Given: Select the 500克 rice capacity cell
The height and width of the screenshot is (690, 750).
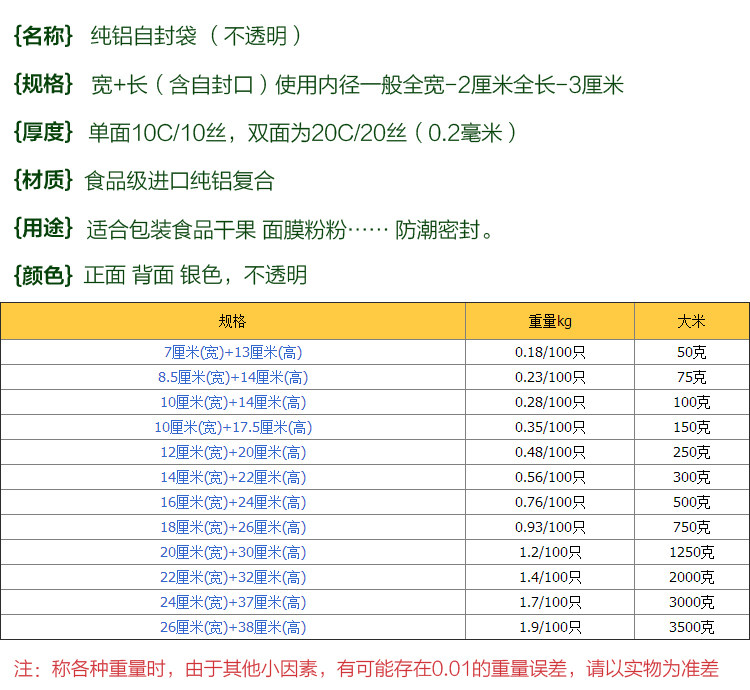Looking at the screenshot, I should (x=692, y=502).
